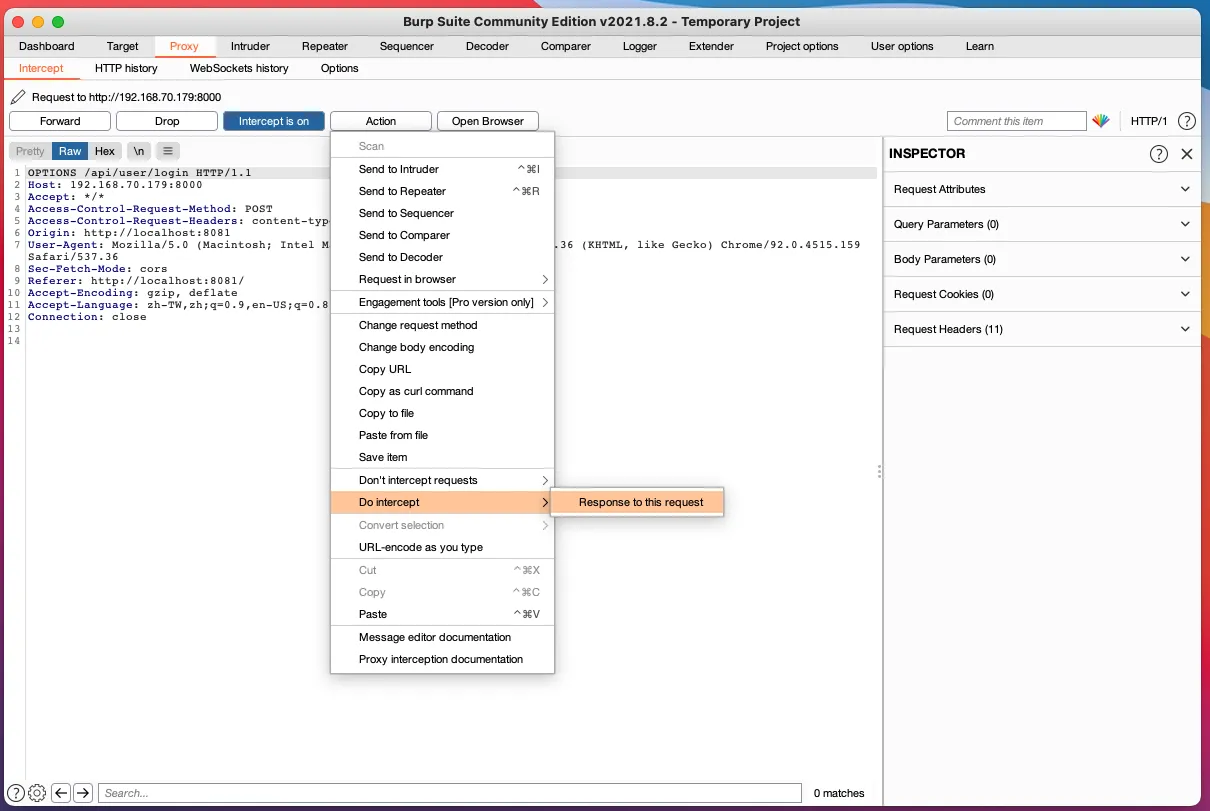Choose Send to Decoder
The width and height of the screenshot is (1210, 811).
click(x=442, y=257)
